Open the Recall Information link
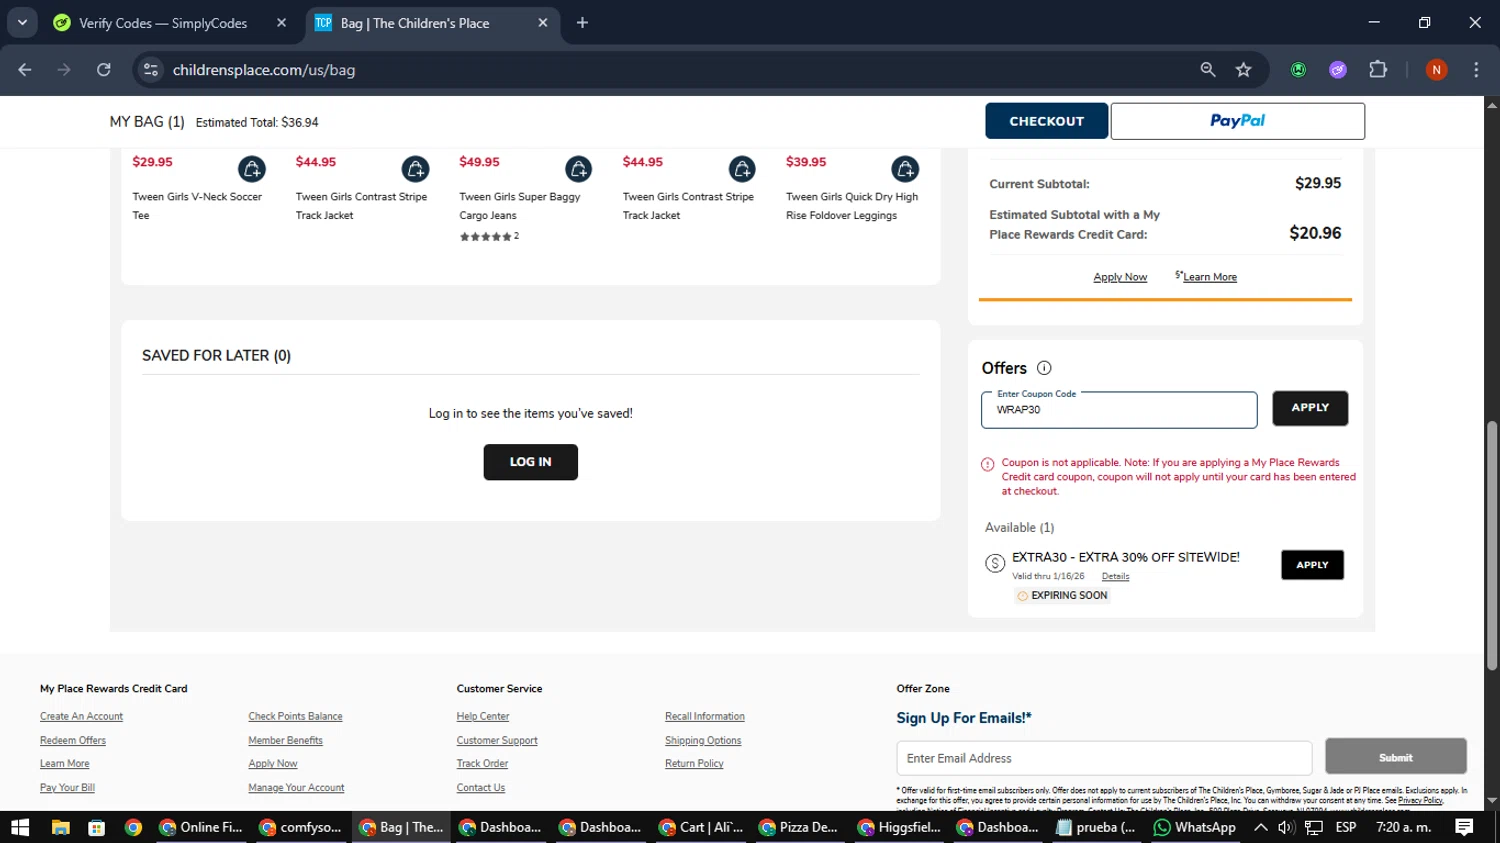 [x=704, y=717]
